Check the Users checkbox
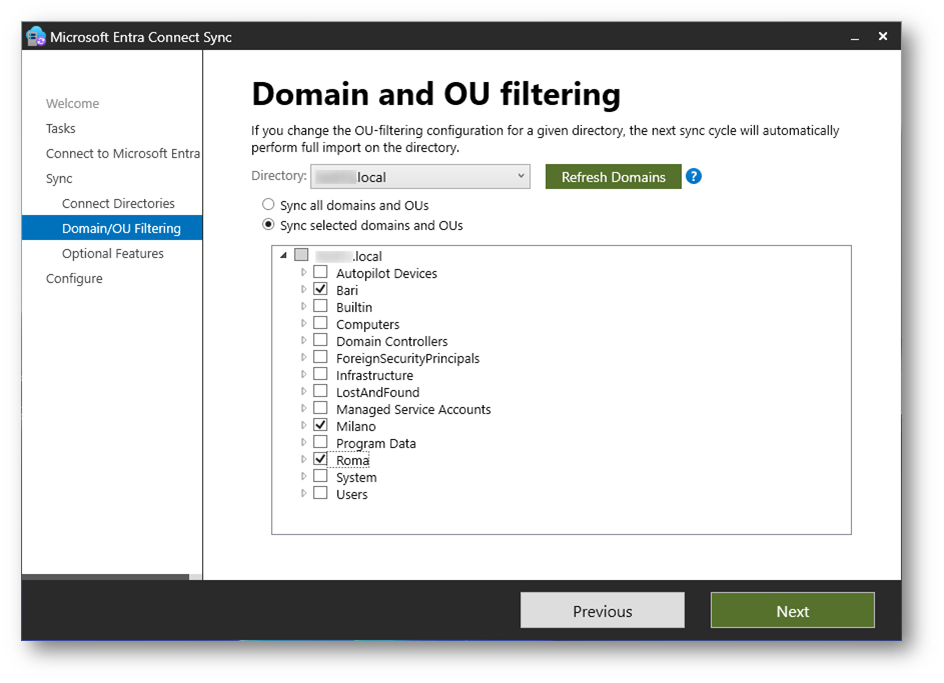The image size is (944, 683). point(321,493)
